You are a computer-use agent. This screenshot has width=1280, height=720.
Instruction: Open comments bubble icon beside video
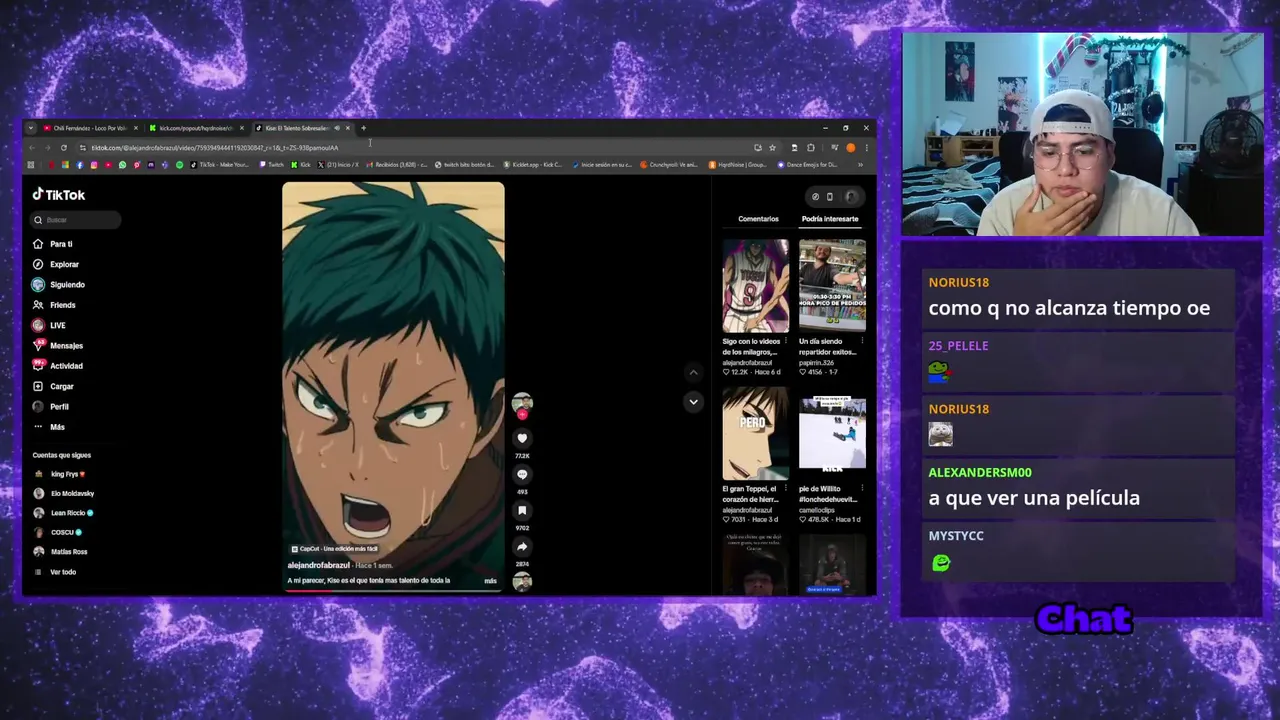522,474
